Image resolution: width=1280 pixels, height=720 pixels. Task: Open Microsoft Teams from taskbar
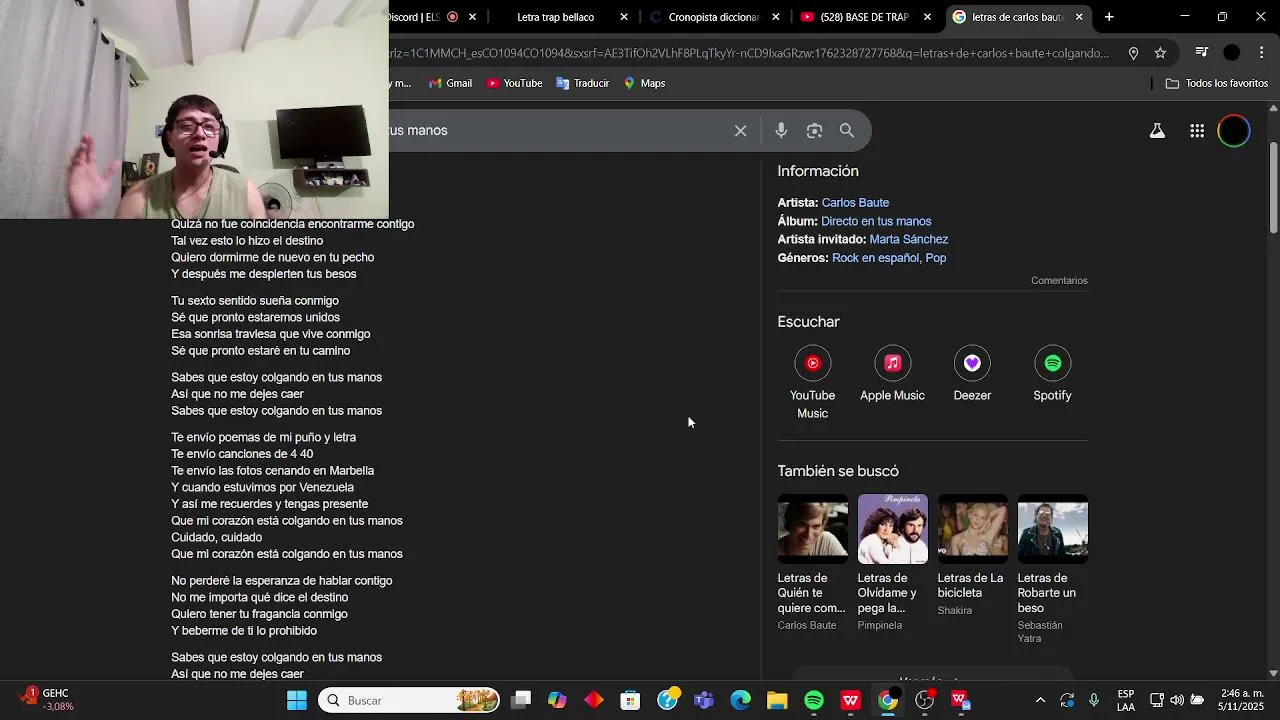coord(704,700)
